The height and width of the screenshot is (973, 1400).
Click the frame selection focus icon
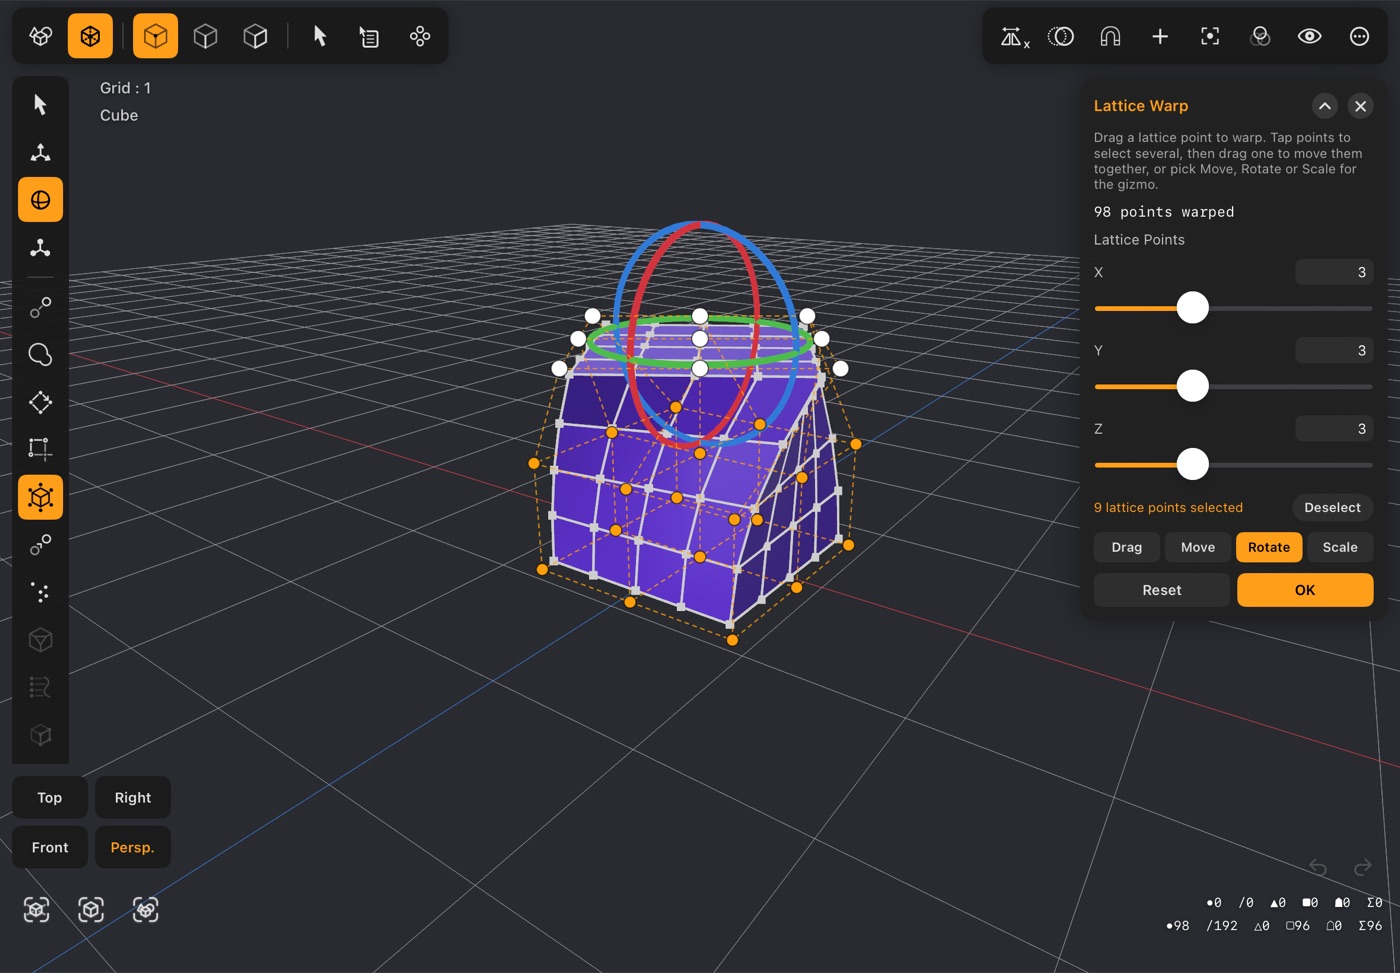pos(1210,37)
